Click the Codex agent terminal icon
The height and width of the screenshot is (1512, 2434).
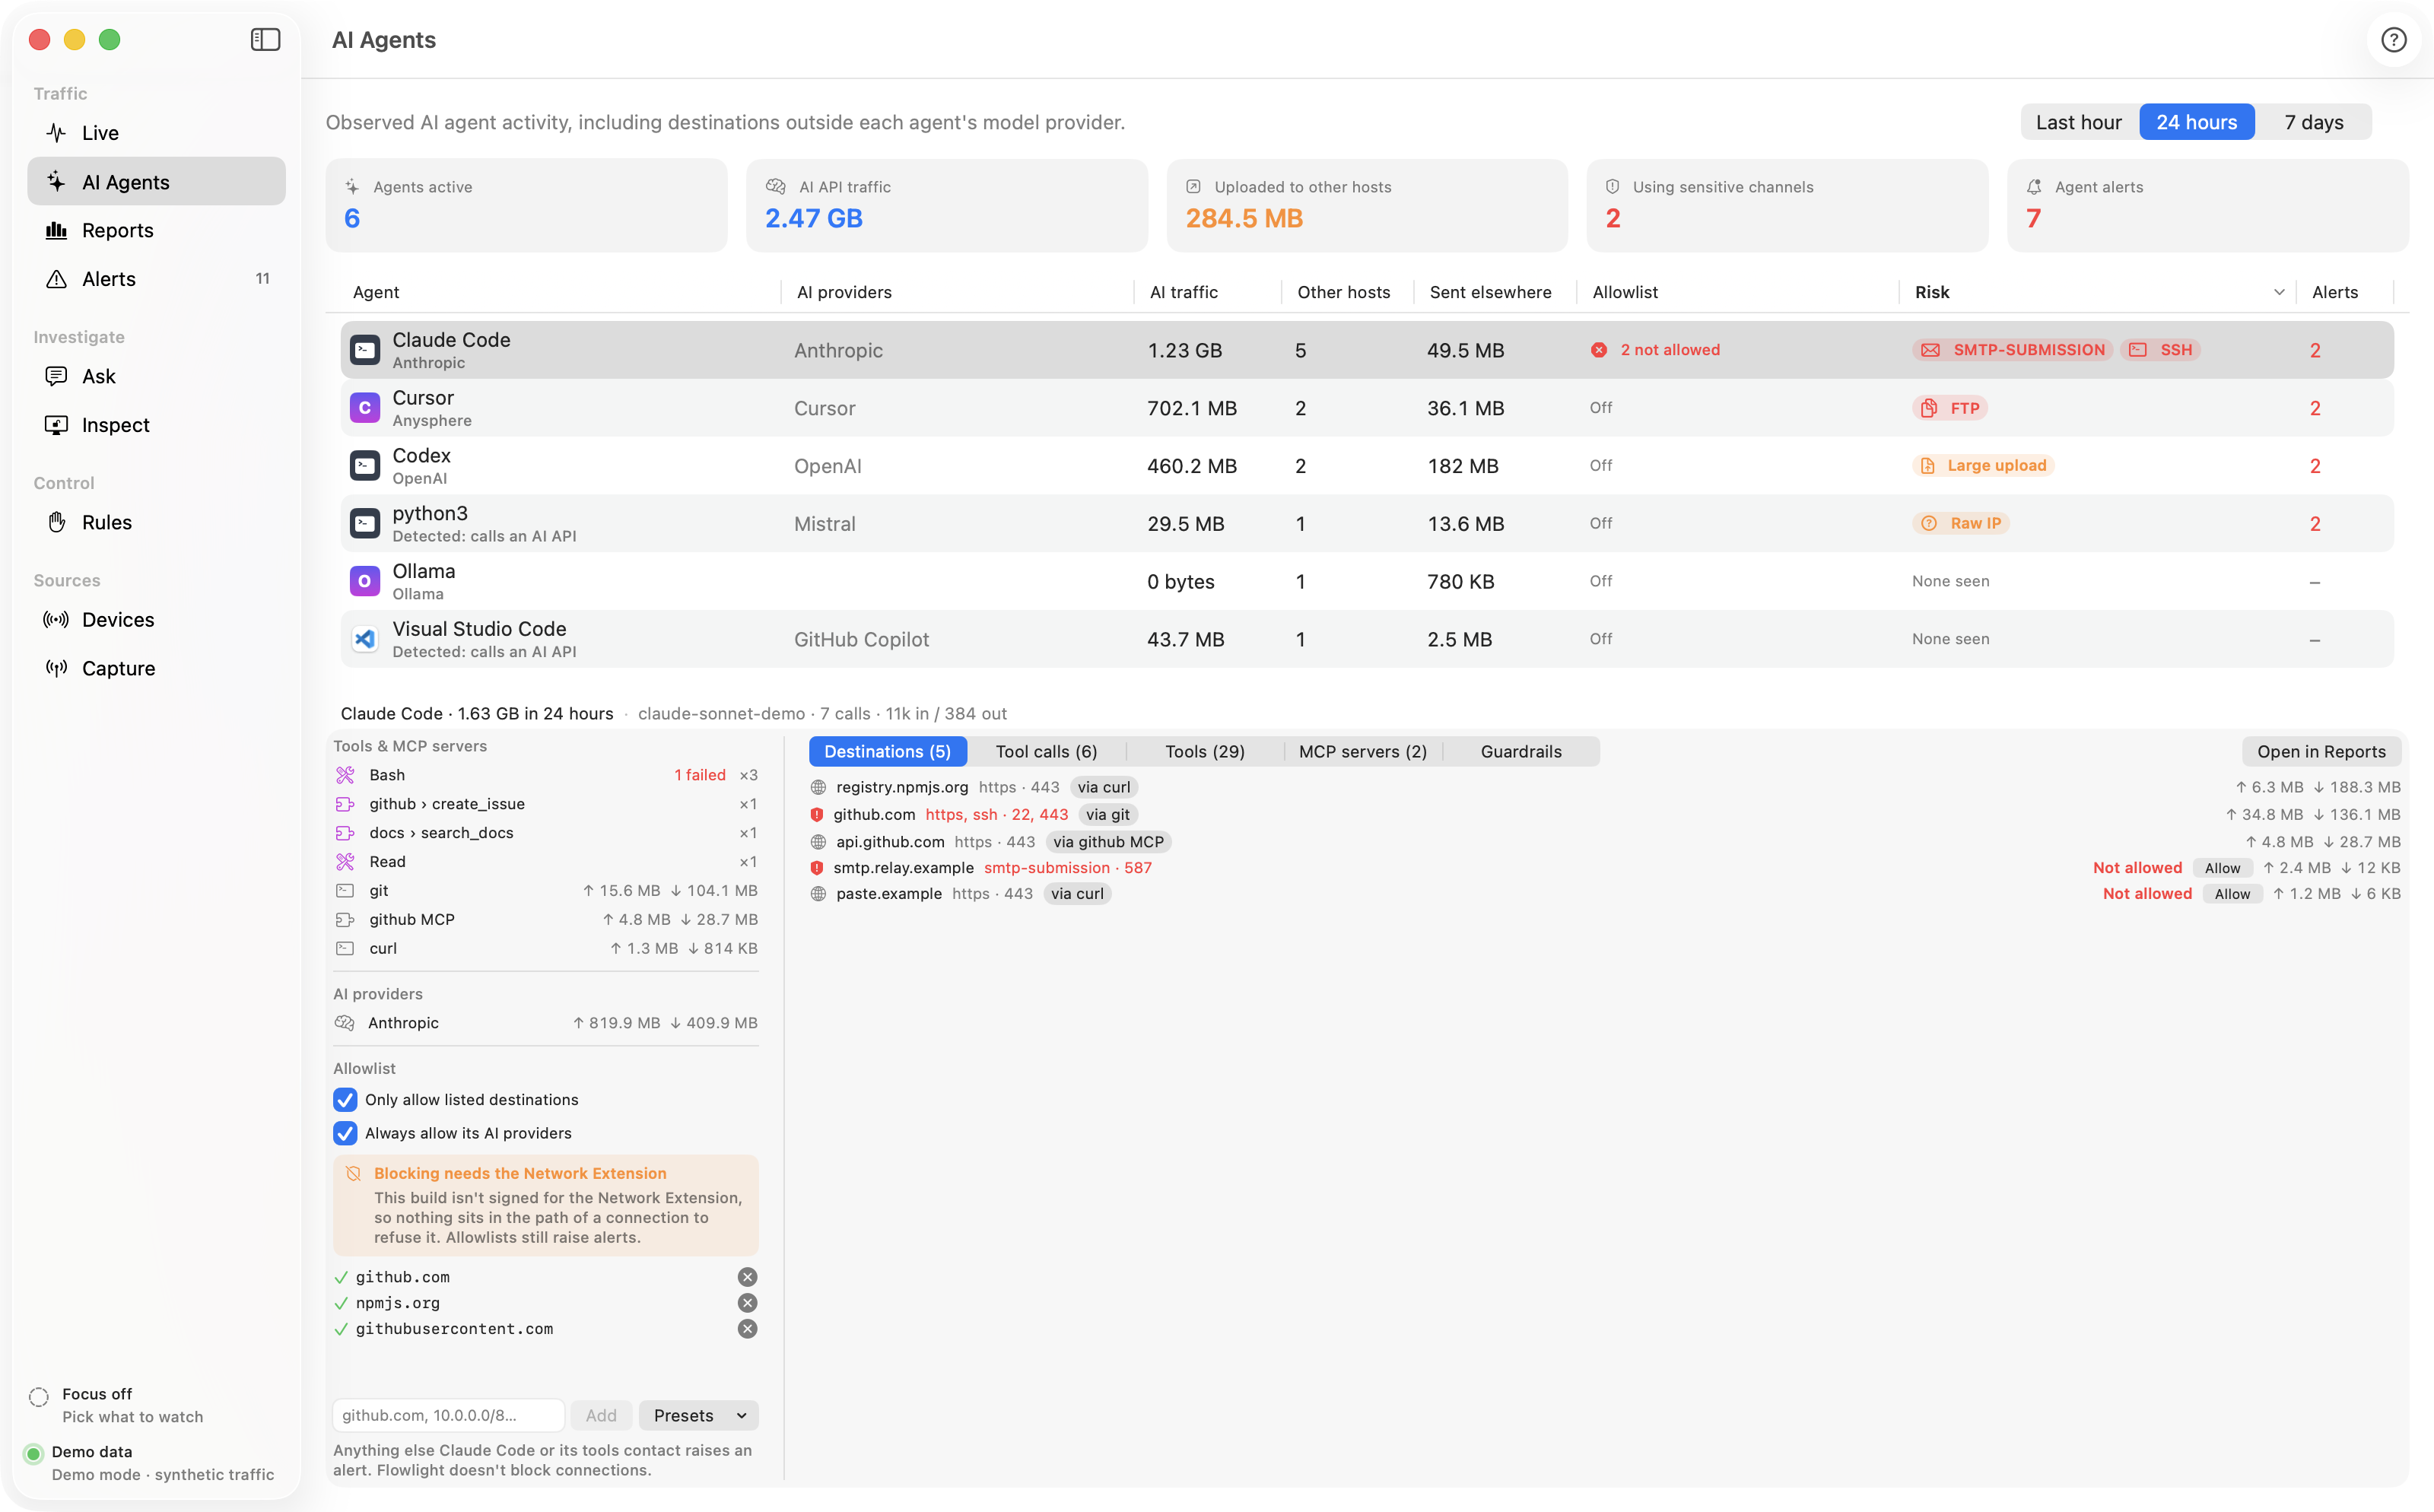pos(365,466)
